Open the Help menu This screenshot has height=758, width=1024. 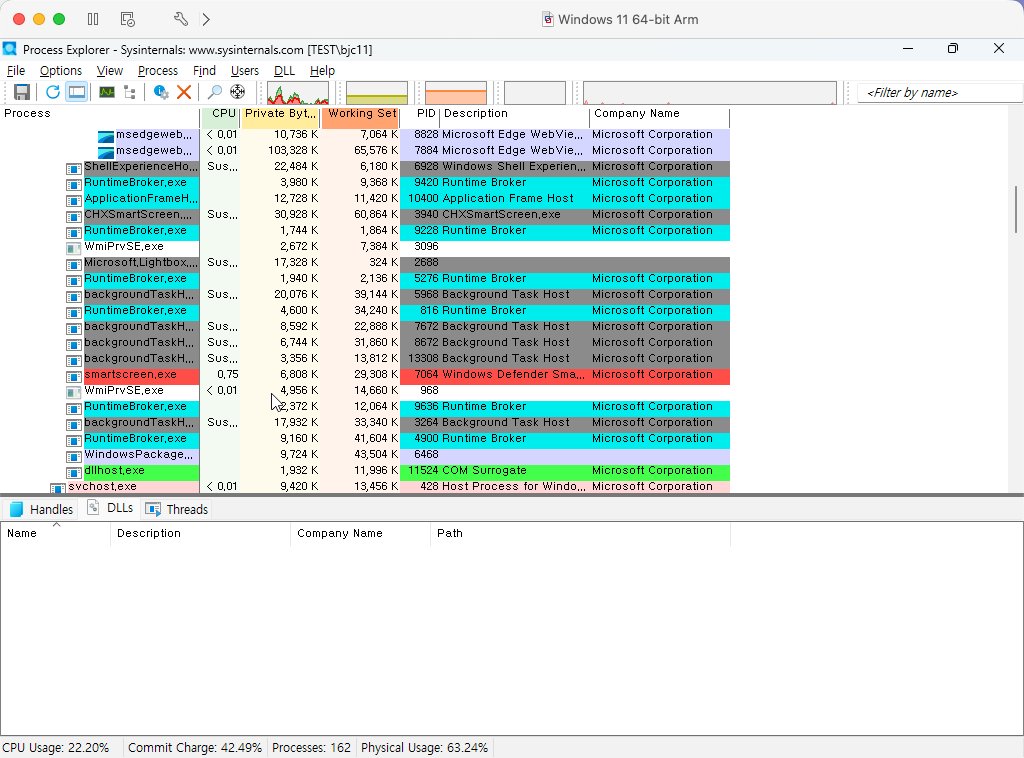click(322, 71)
